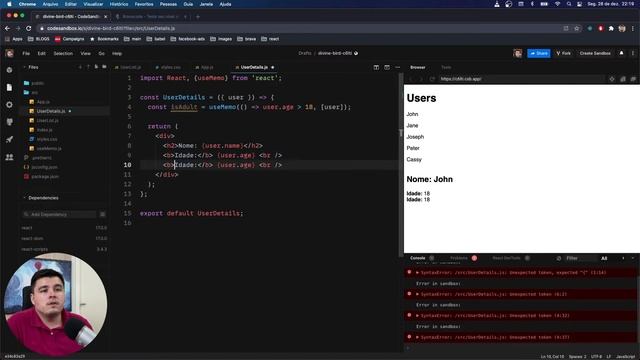
Task: Open the Sandbox Info sidebar icon
Action: pyautogui.click(x=9, y=70)
